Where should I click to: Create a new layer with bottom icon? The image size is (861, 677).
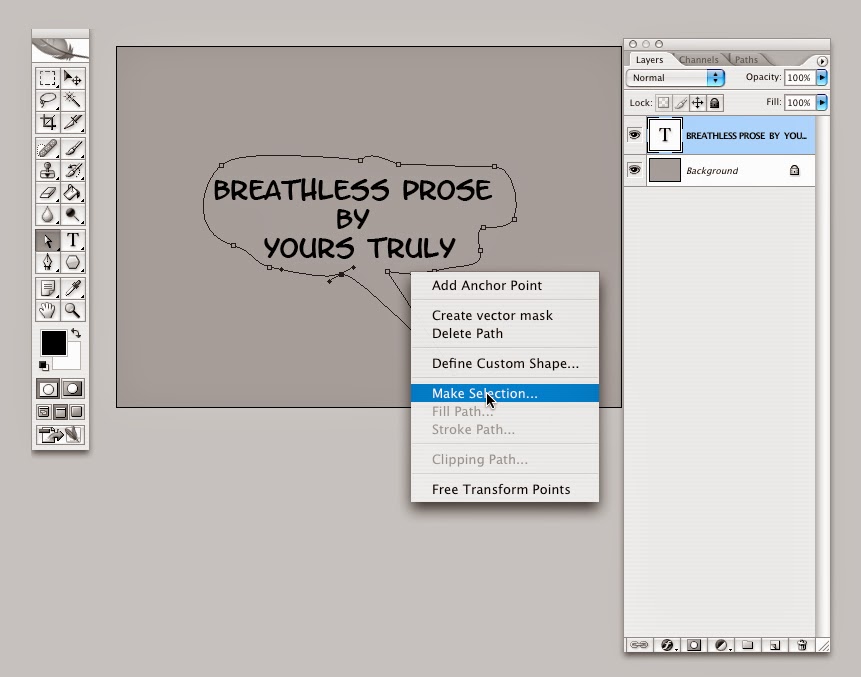pos(775,645)
